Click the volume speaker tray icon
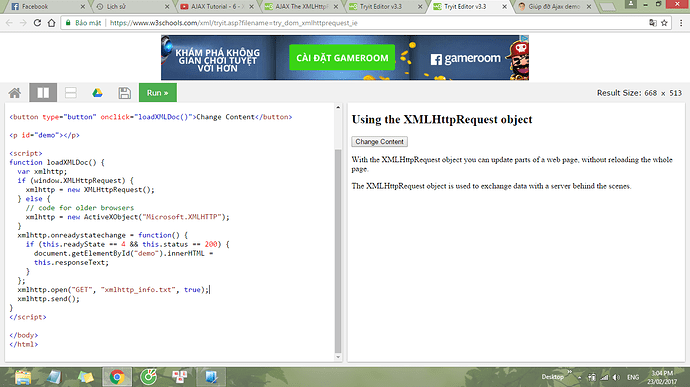Viewport: 690px width, 387px height. tap(616, 377)
